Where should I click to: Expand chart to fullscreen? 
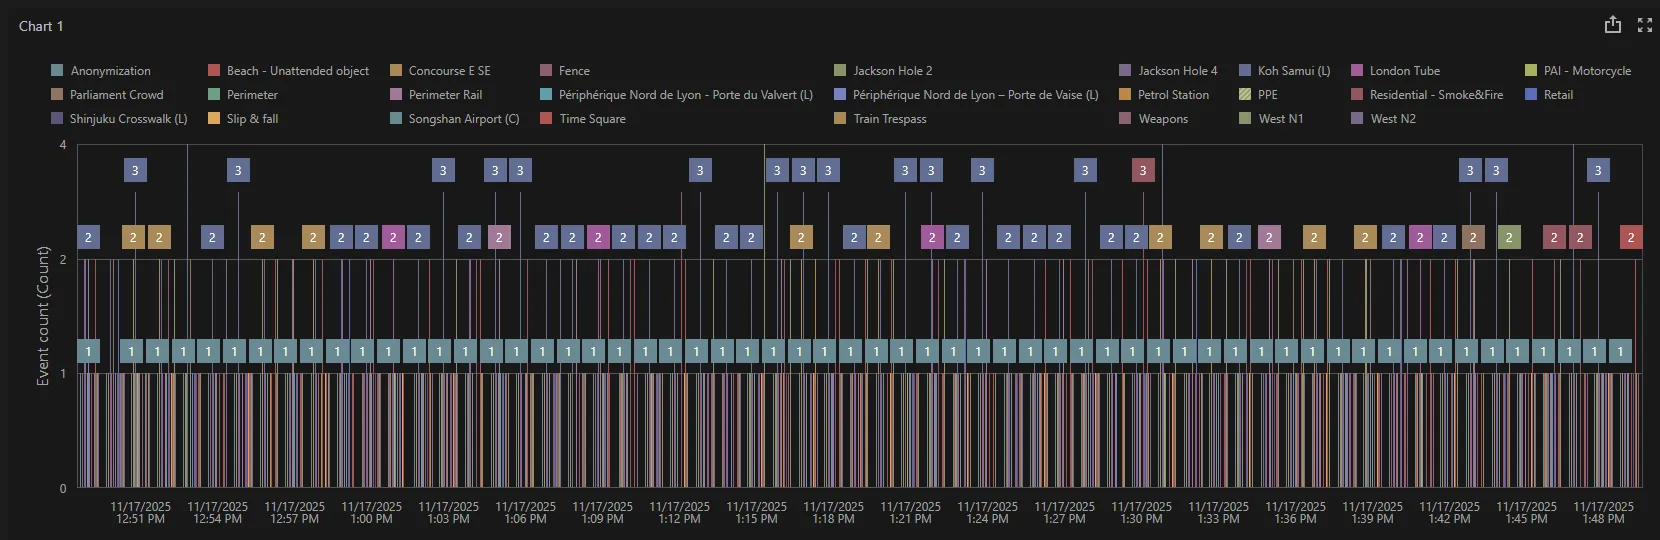coord(1645,25)
